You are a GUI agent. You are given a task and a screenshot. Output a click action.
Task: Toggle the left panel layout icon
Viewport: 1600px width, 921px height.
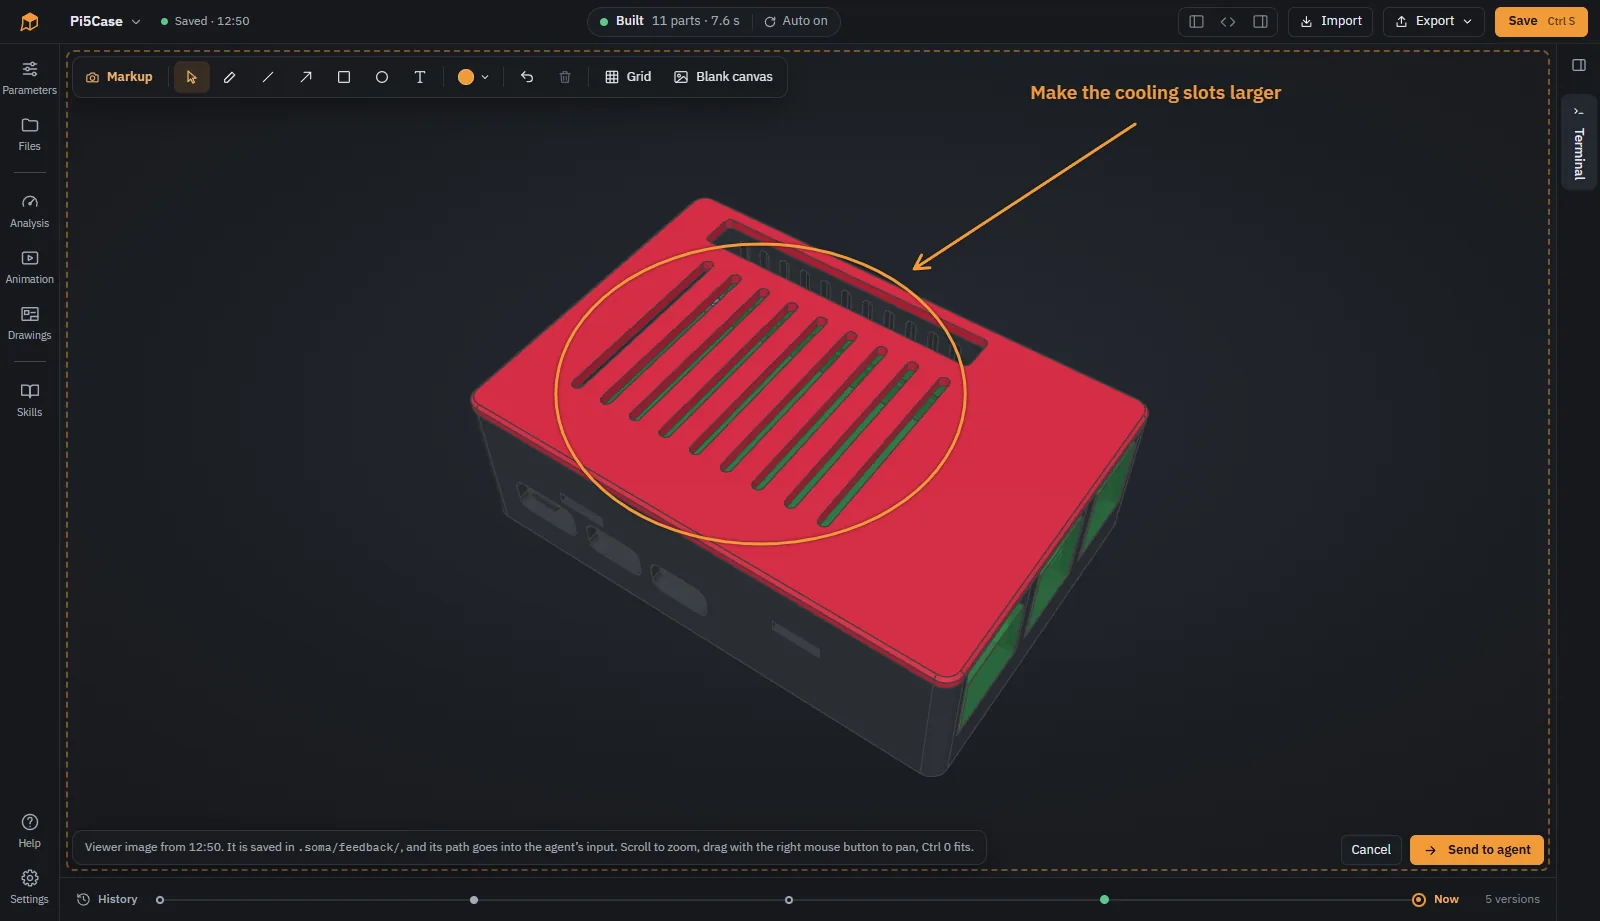[1196, 21]
